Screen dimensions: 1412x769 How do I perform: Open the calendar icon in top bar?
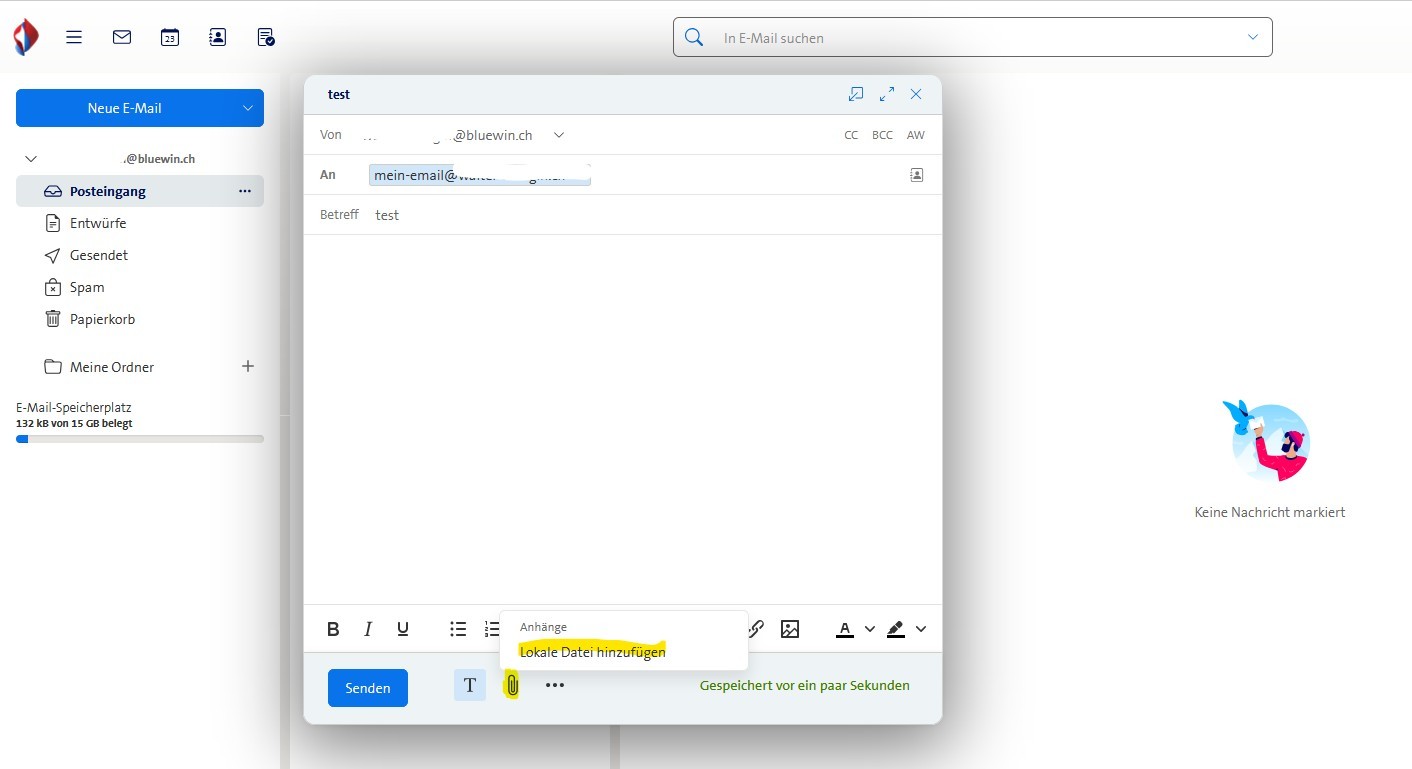(170, 38)
